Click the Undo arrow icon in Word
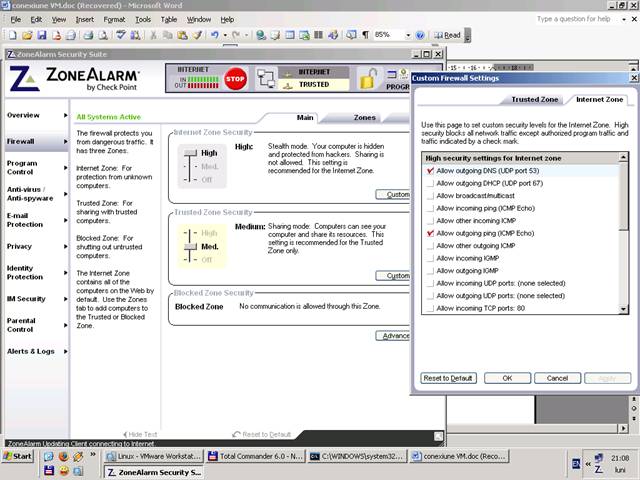 215,36
